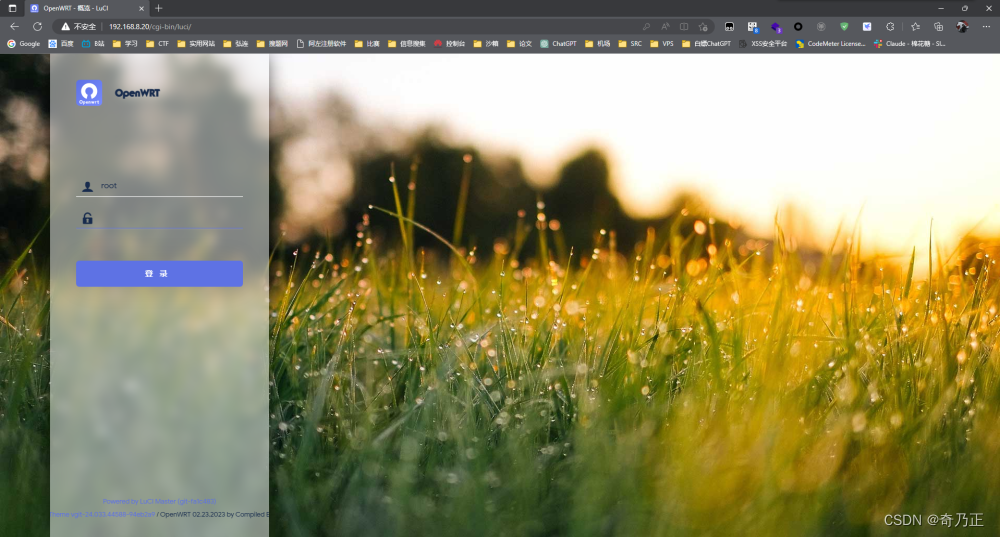Click the password key icon in address bar

(646, 27)
